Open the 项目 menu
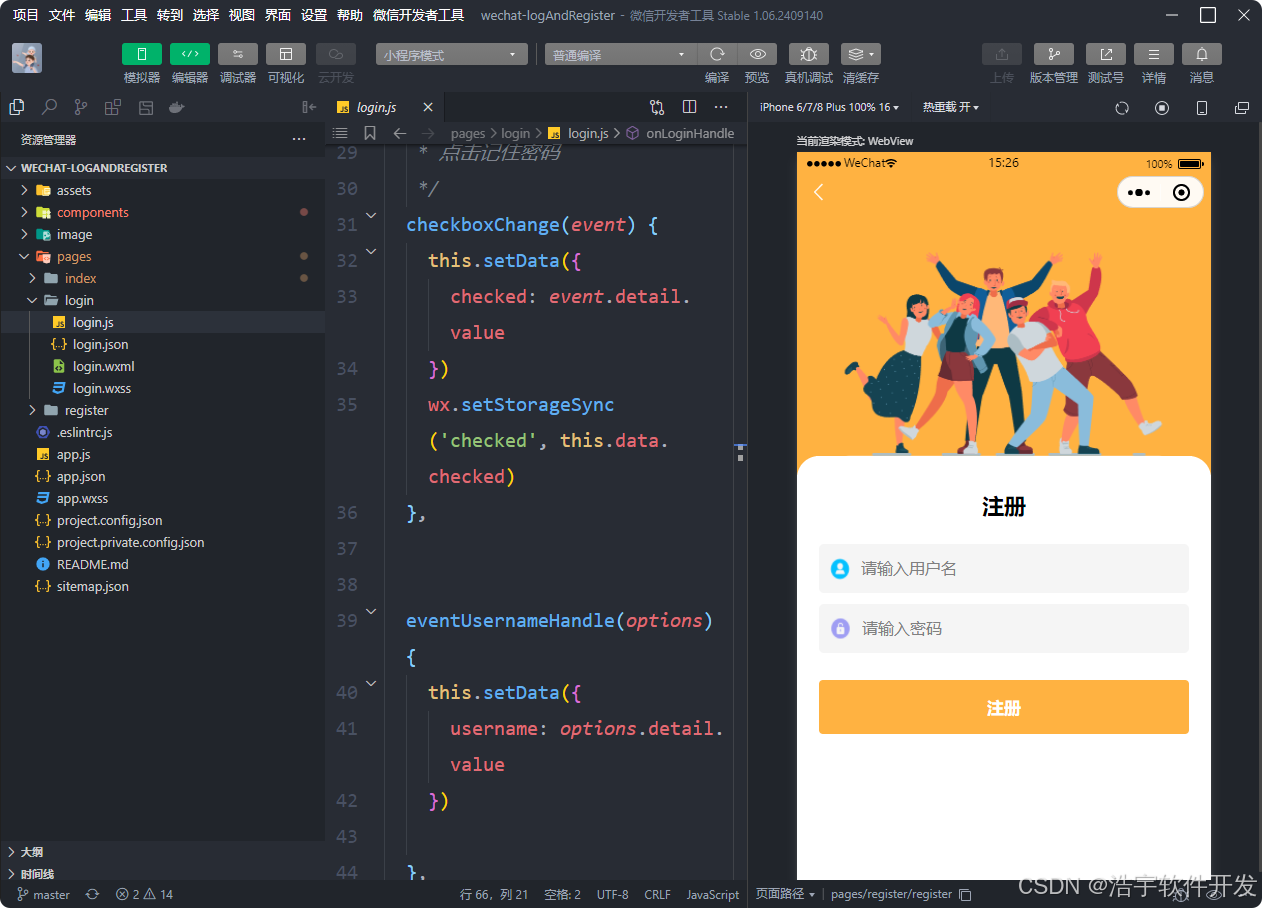The image size is (1262, 908). tap(26, 15)
